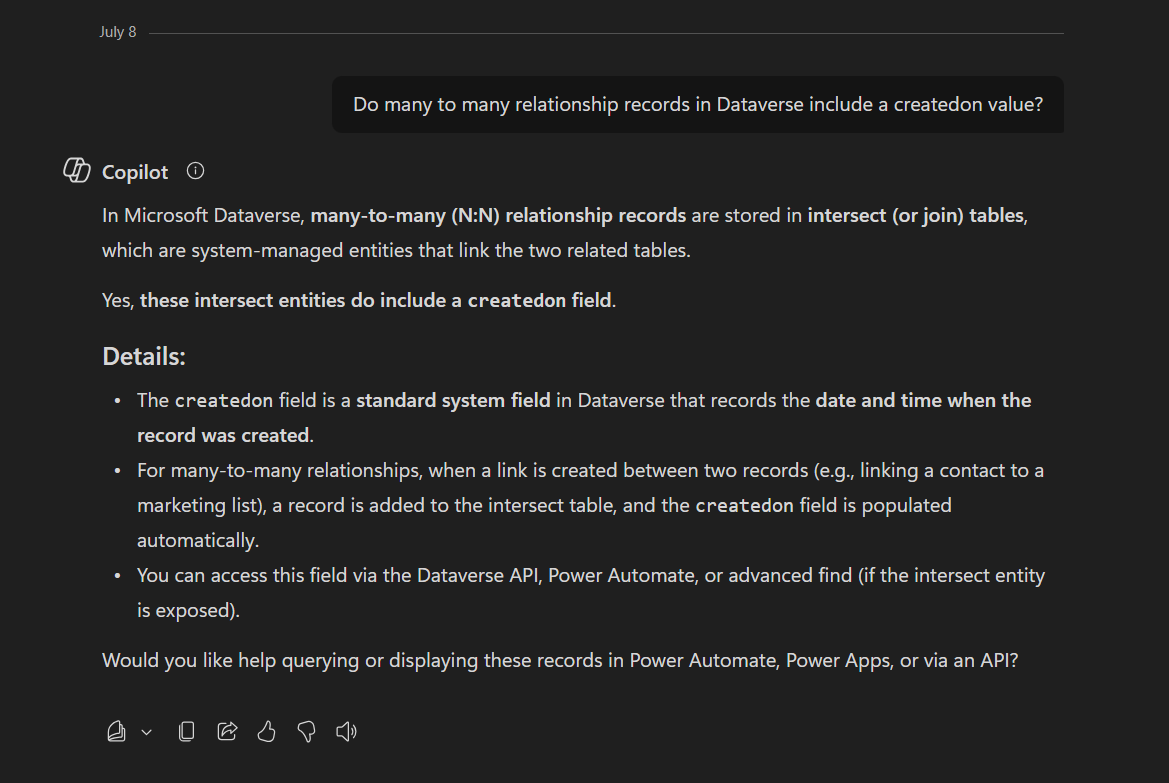Click "intersect (or join) tables" bold text
1169x783 pixels.
pyautogui.click(x=916, y=216)
